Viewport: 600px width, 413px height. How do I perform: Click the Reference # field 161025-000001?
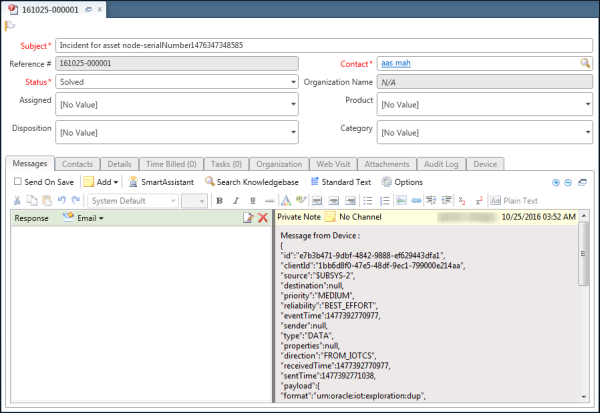177,64
